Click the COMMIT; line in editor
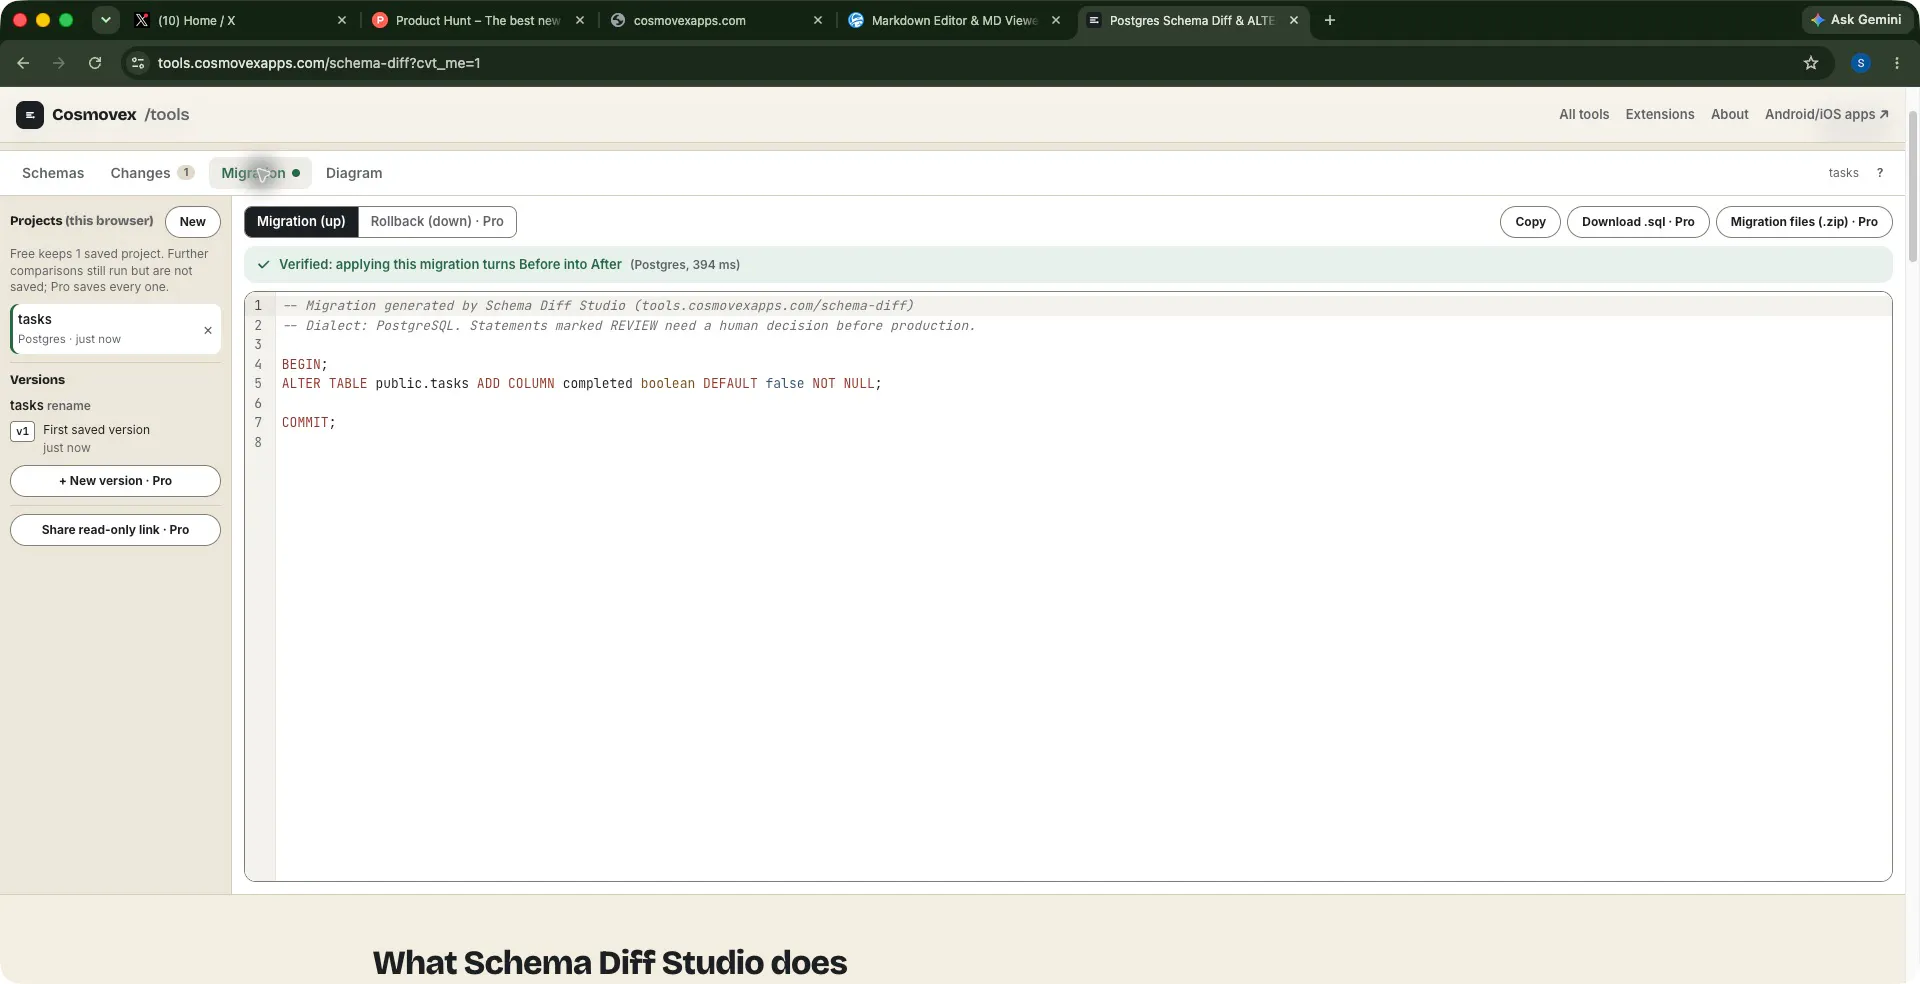The height and width of the screenshot is (984, 1920). [309, 423]
